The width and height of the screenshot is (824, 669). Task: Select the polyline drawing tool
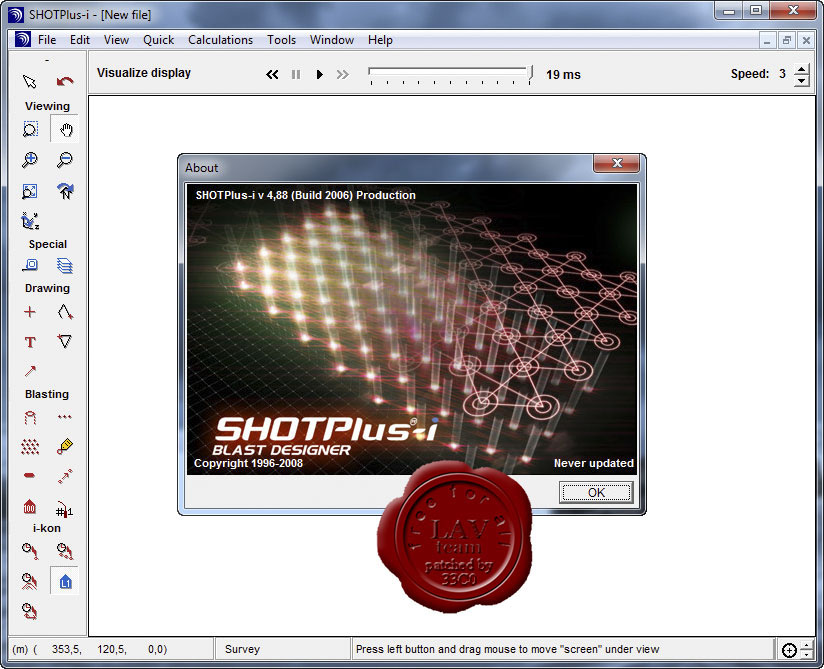(65, 312)
